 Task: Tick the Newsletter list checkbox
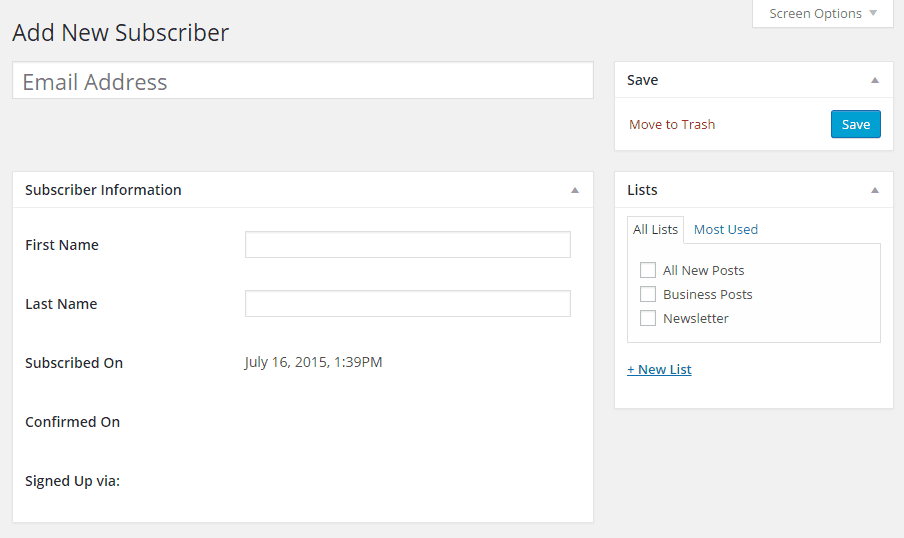pyautogui.click(x=648, y=318)
